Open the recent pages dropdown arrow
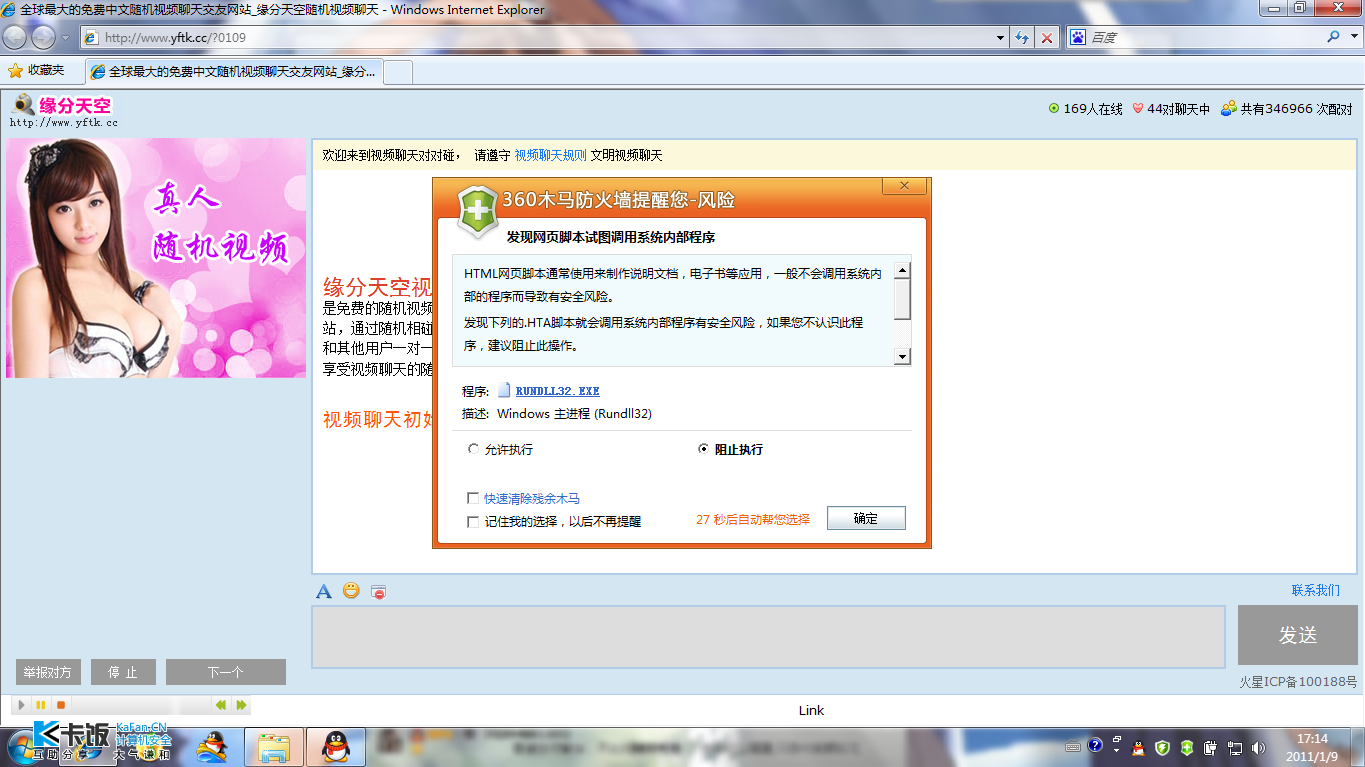The width and height of the screenshot is (1365, 767). click(65, 38)
